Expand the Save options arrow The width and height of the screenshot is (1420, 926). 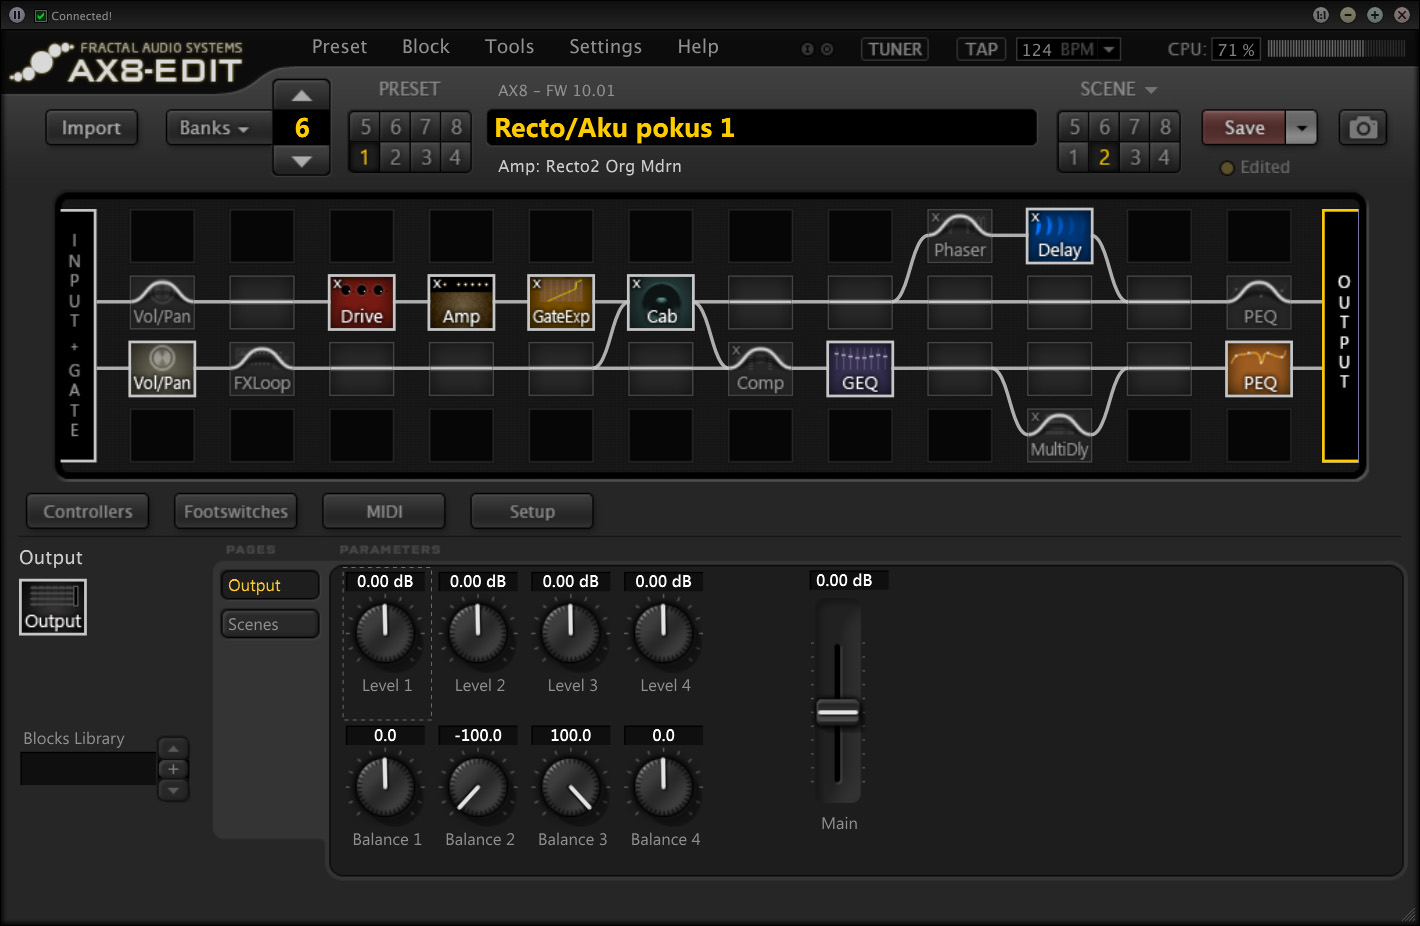coord(1301,128)
